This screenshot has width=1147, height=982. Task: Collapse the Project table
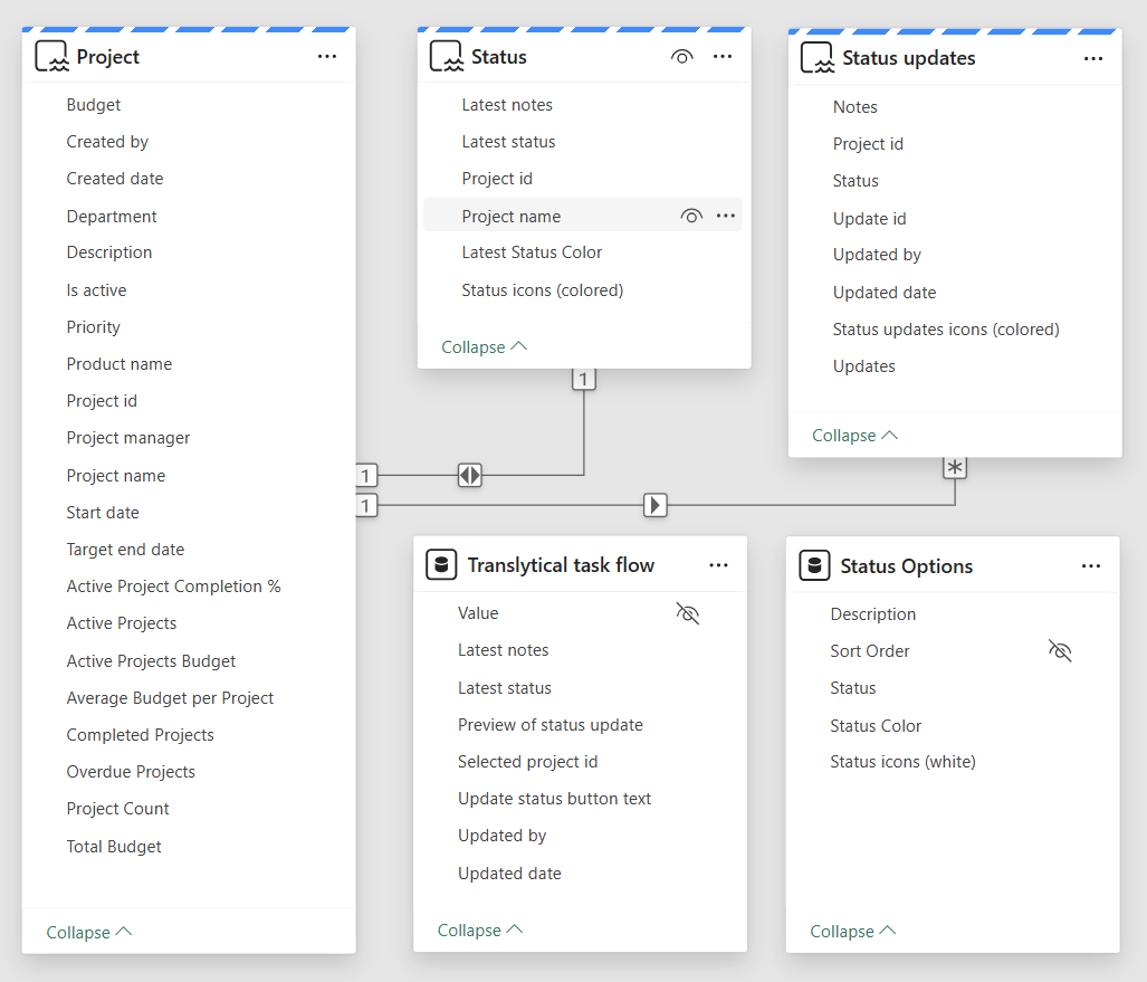point(88,932)
